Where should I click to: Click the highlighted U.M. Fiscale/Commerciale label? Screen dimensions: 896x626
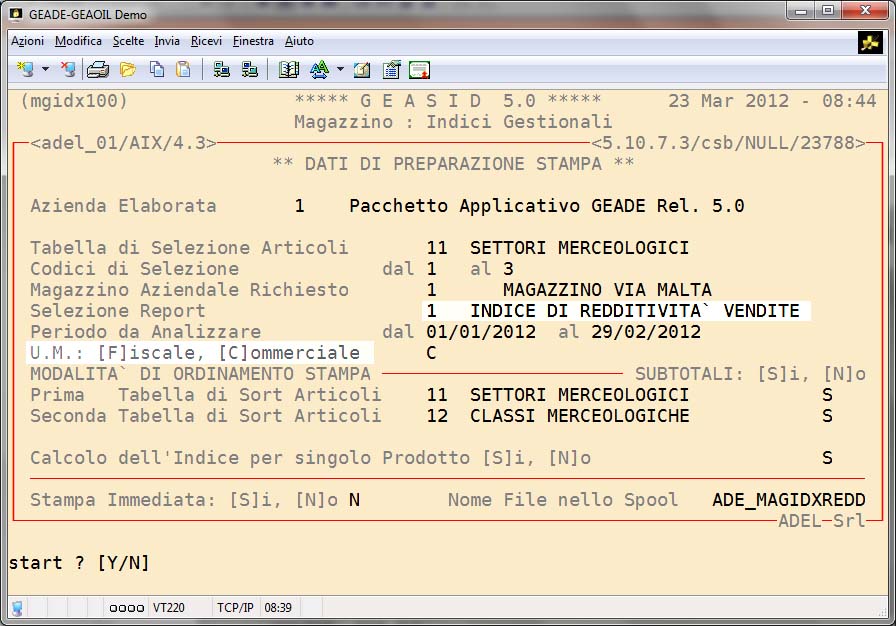tap(200, 353)
